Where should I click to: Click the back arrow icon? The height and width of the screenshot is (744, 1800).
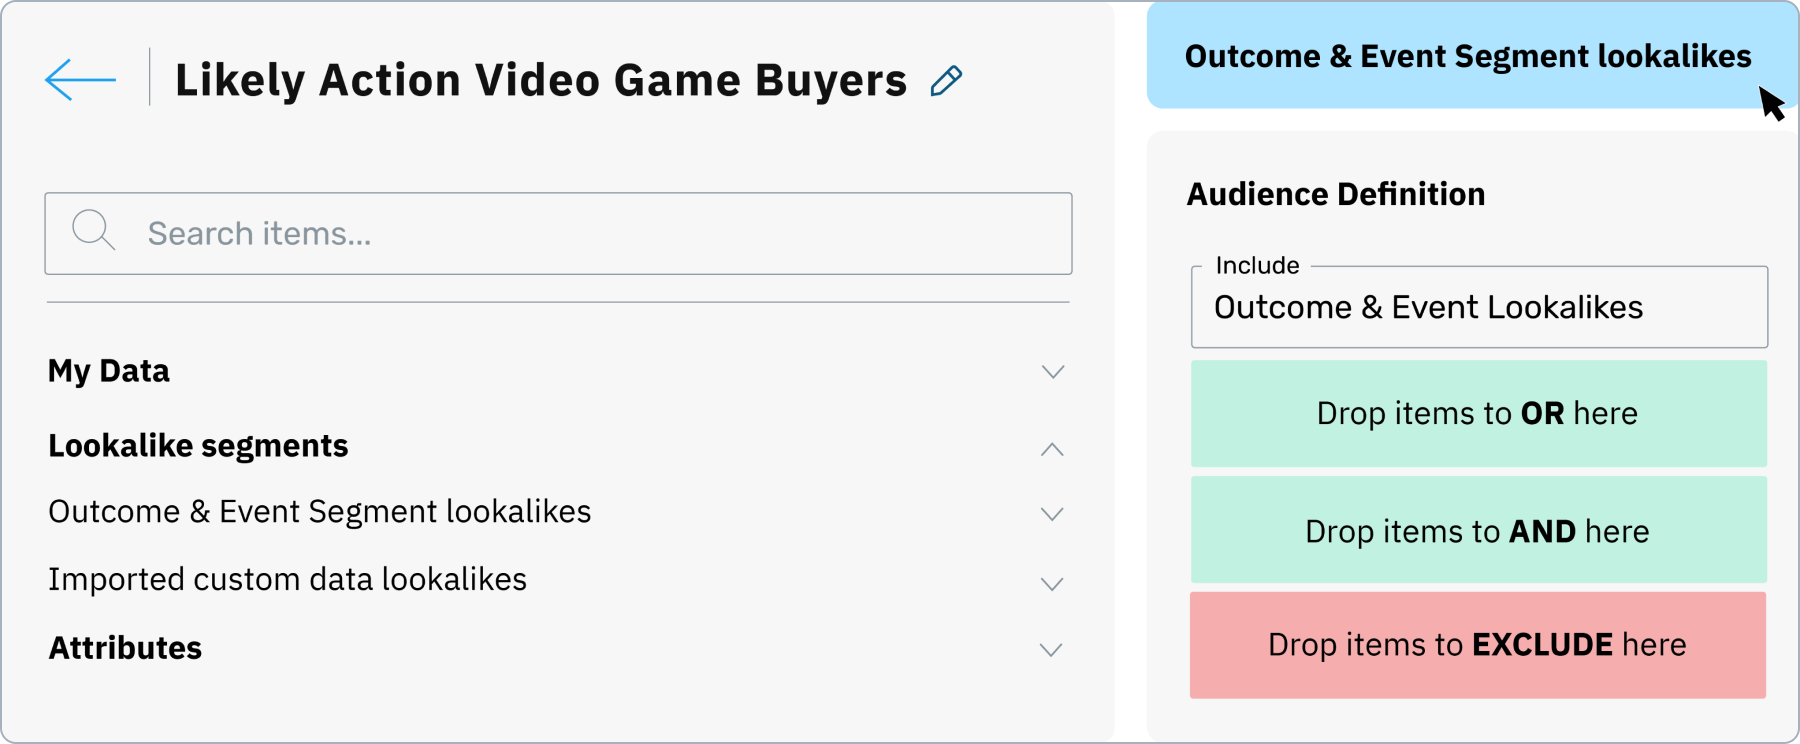coord(80,80)
